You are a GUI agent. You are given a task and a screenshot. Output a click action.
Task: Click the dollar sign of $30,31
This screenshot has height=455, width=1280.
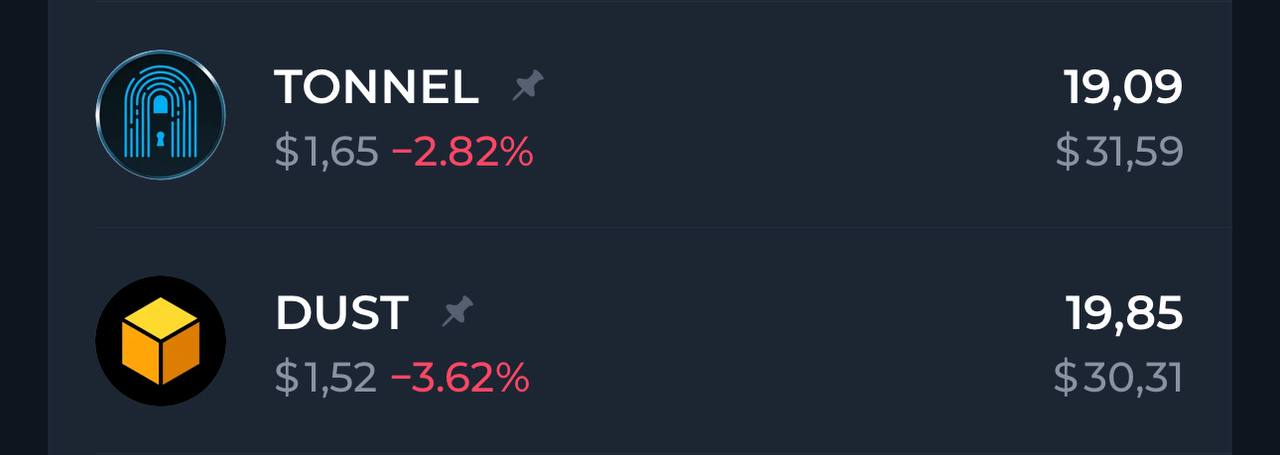tap(1066, 377)
